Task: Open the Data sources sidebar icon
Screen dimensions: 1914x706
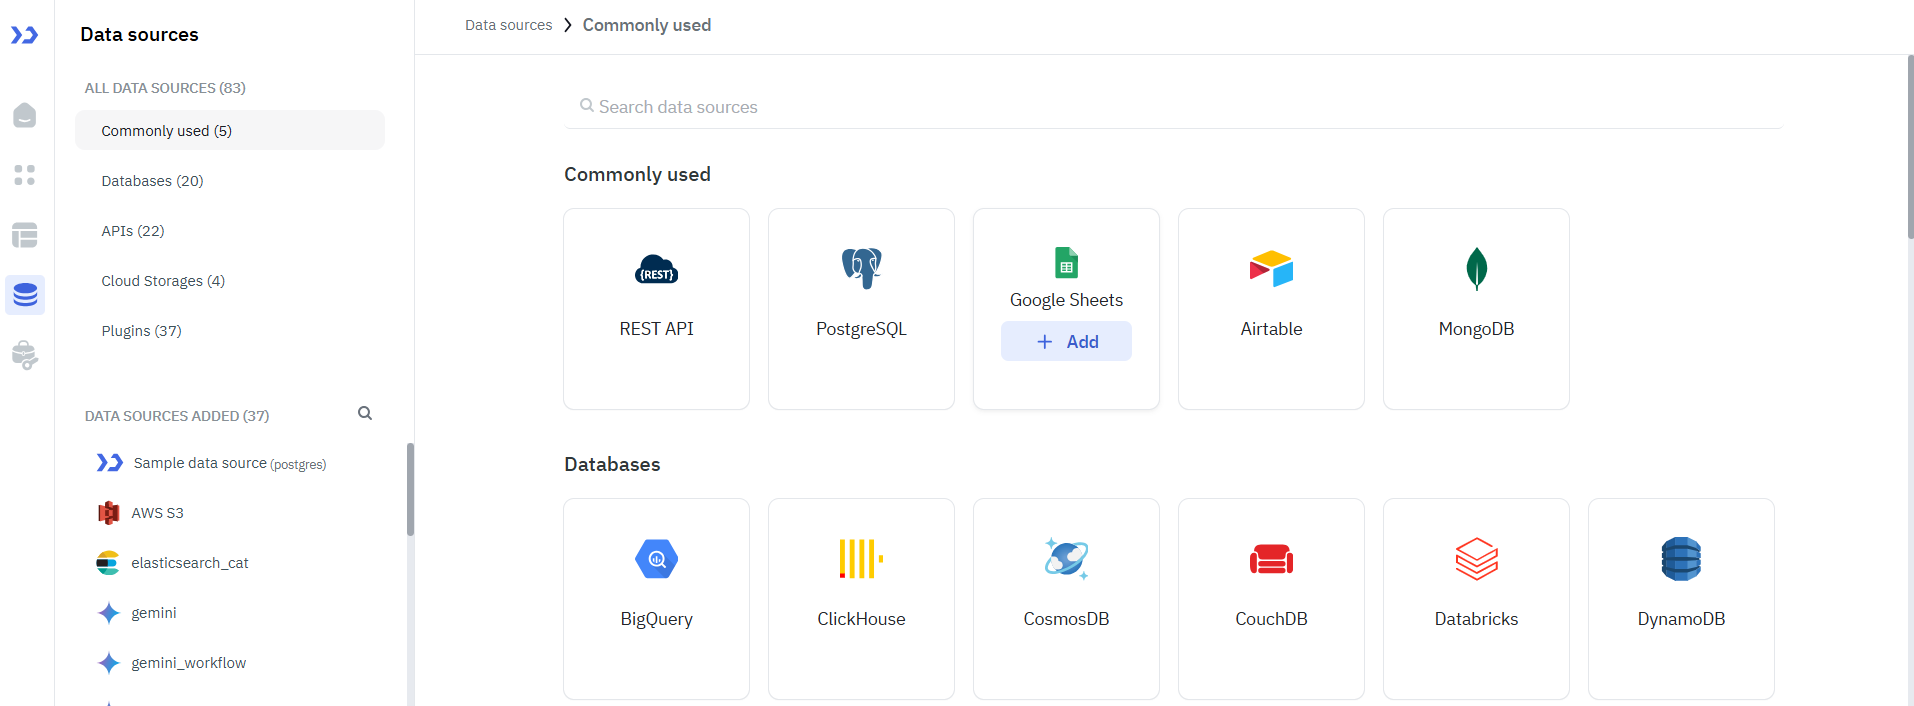Action: [25, 295]
